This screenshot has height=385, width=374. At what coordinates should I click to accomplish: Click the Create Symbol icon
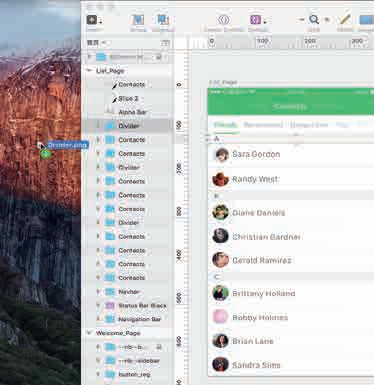223,20
